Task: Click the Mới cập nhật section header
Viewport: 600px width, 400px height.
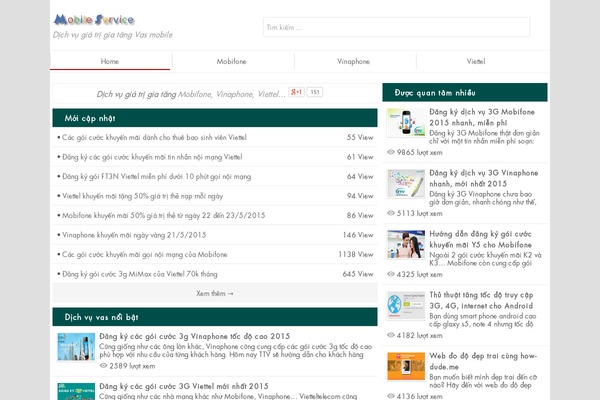Action: 215,118
